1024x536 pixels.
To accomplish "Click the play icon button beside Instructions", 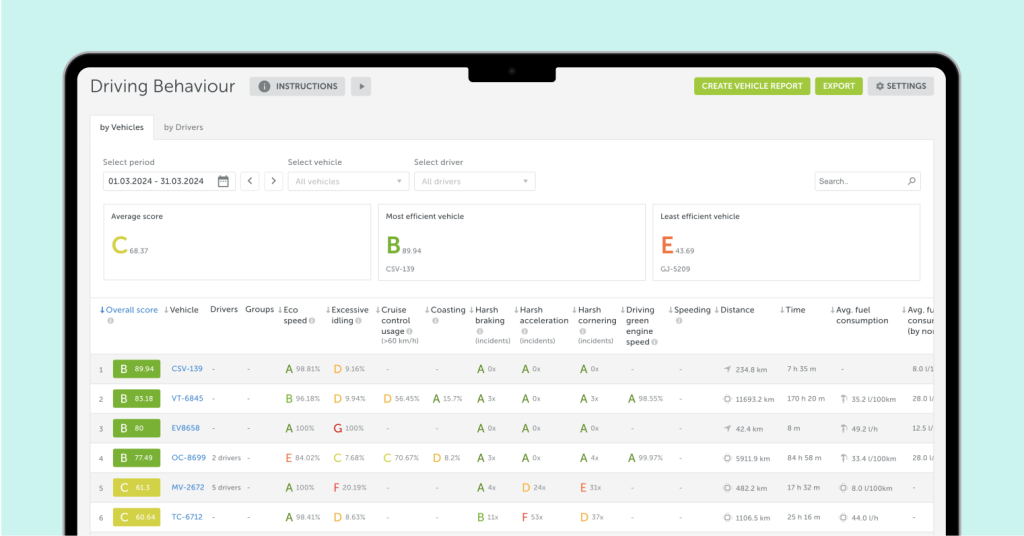I will pos(361,86).
